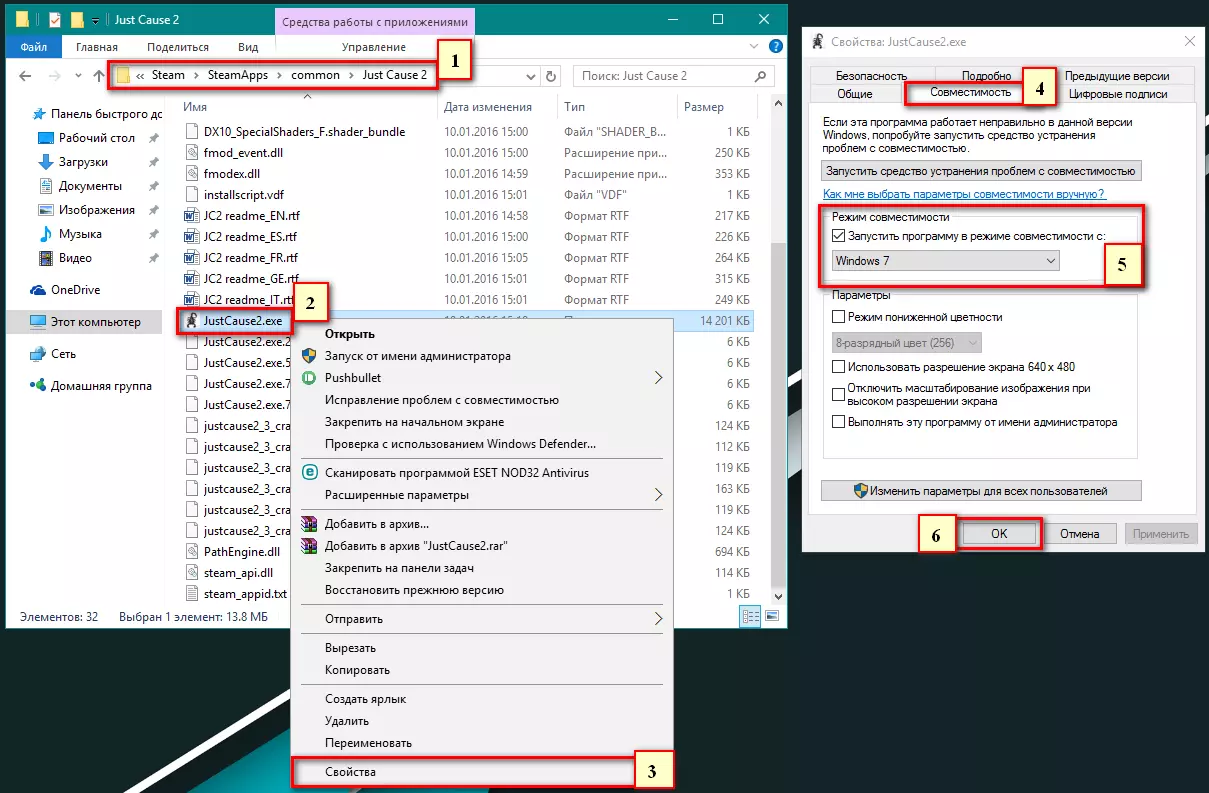
Task: Open the 8-разрядный цвет (256) dropdown
Action: (x=906, y=343)
